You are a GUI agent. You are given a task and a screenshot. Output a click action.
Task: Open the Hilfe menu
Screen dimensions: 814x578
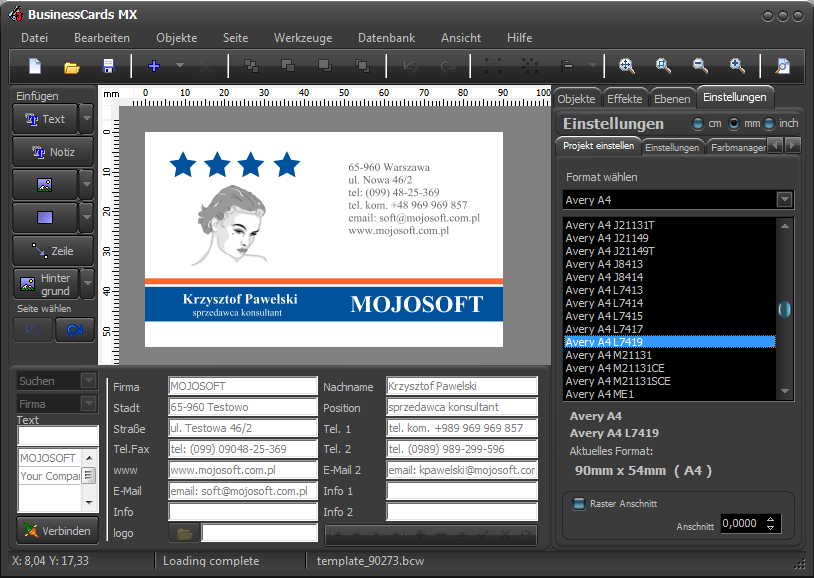click(519, 38)
